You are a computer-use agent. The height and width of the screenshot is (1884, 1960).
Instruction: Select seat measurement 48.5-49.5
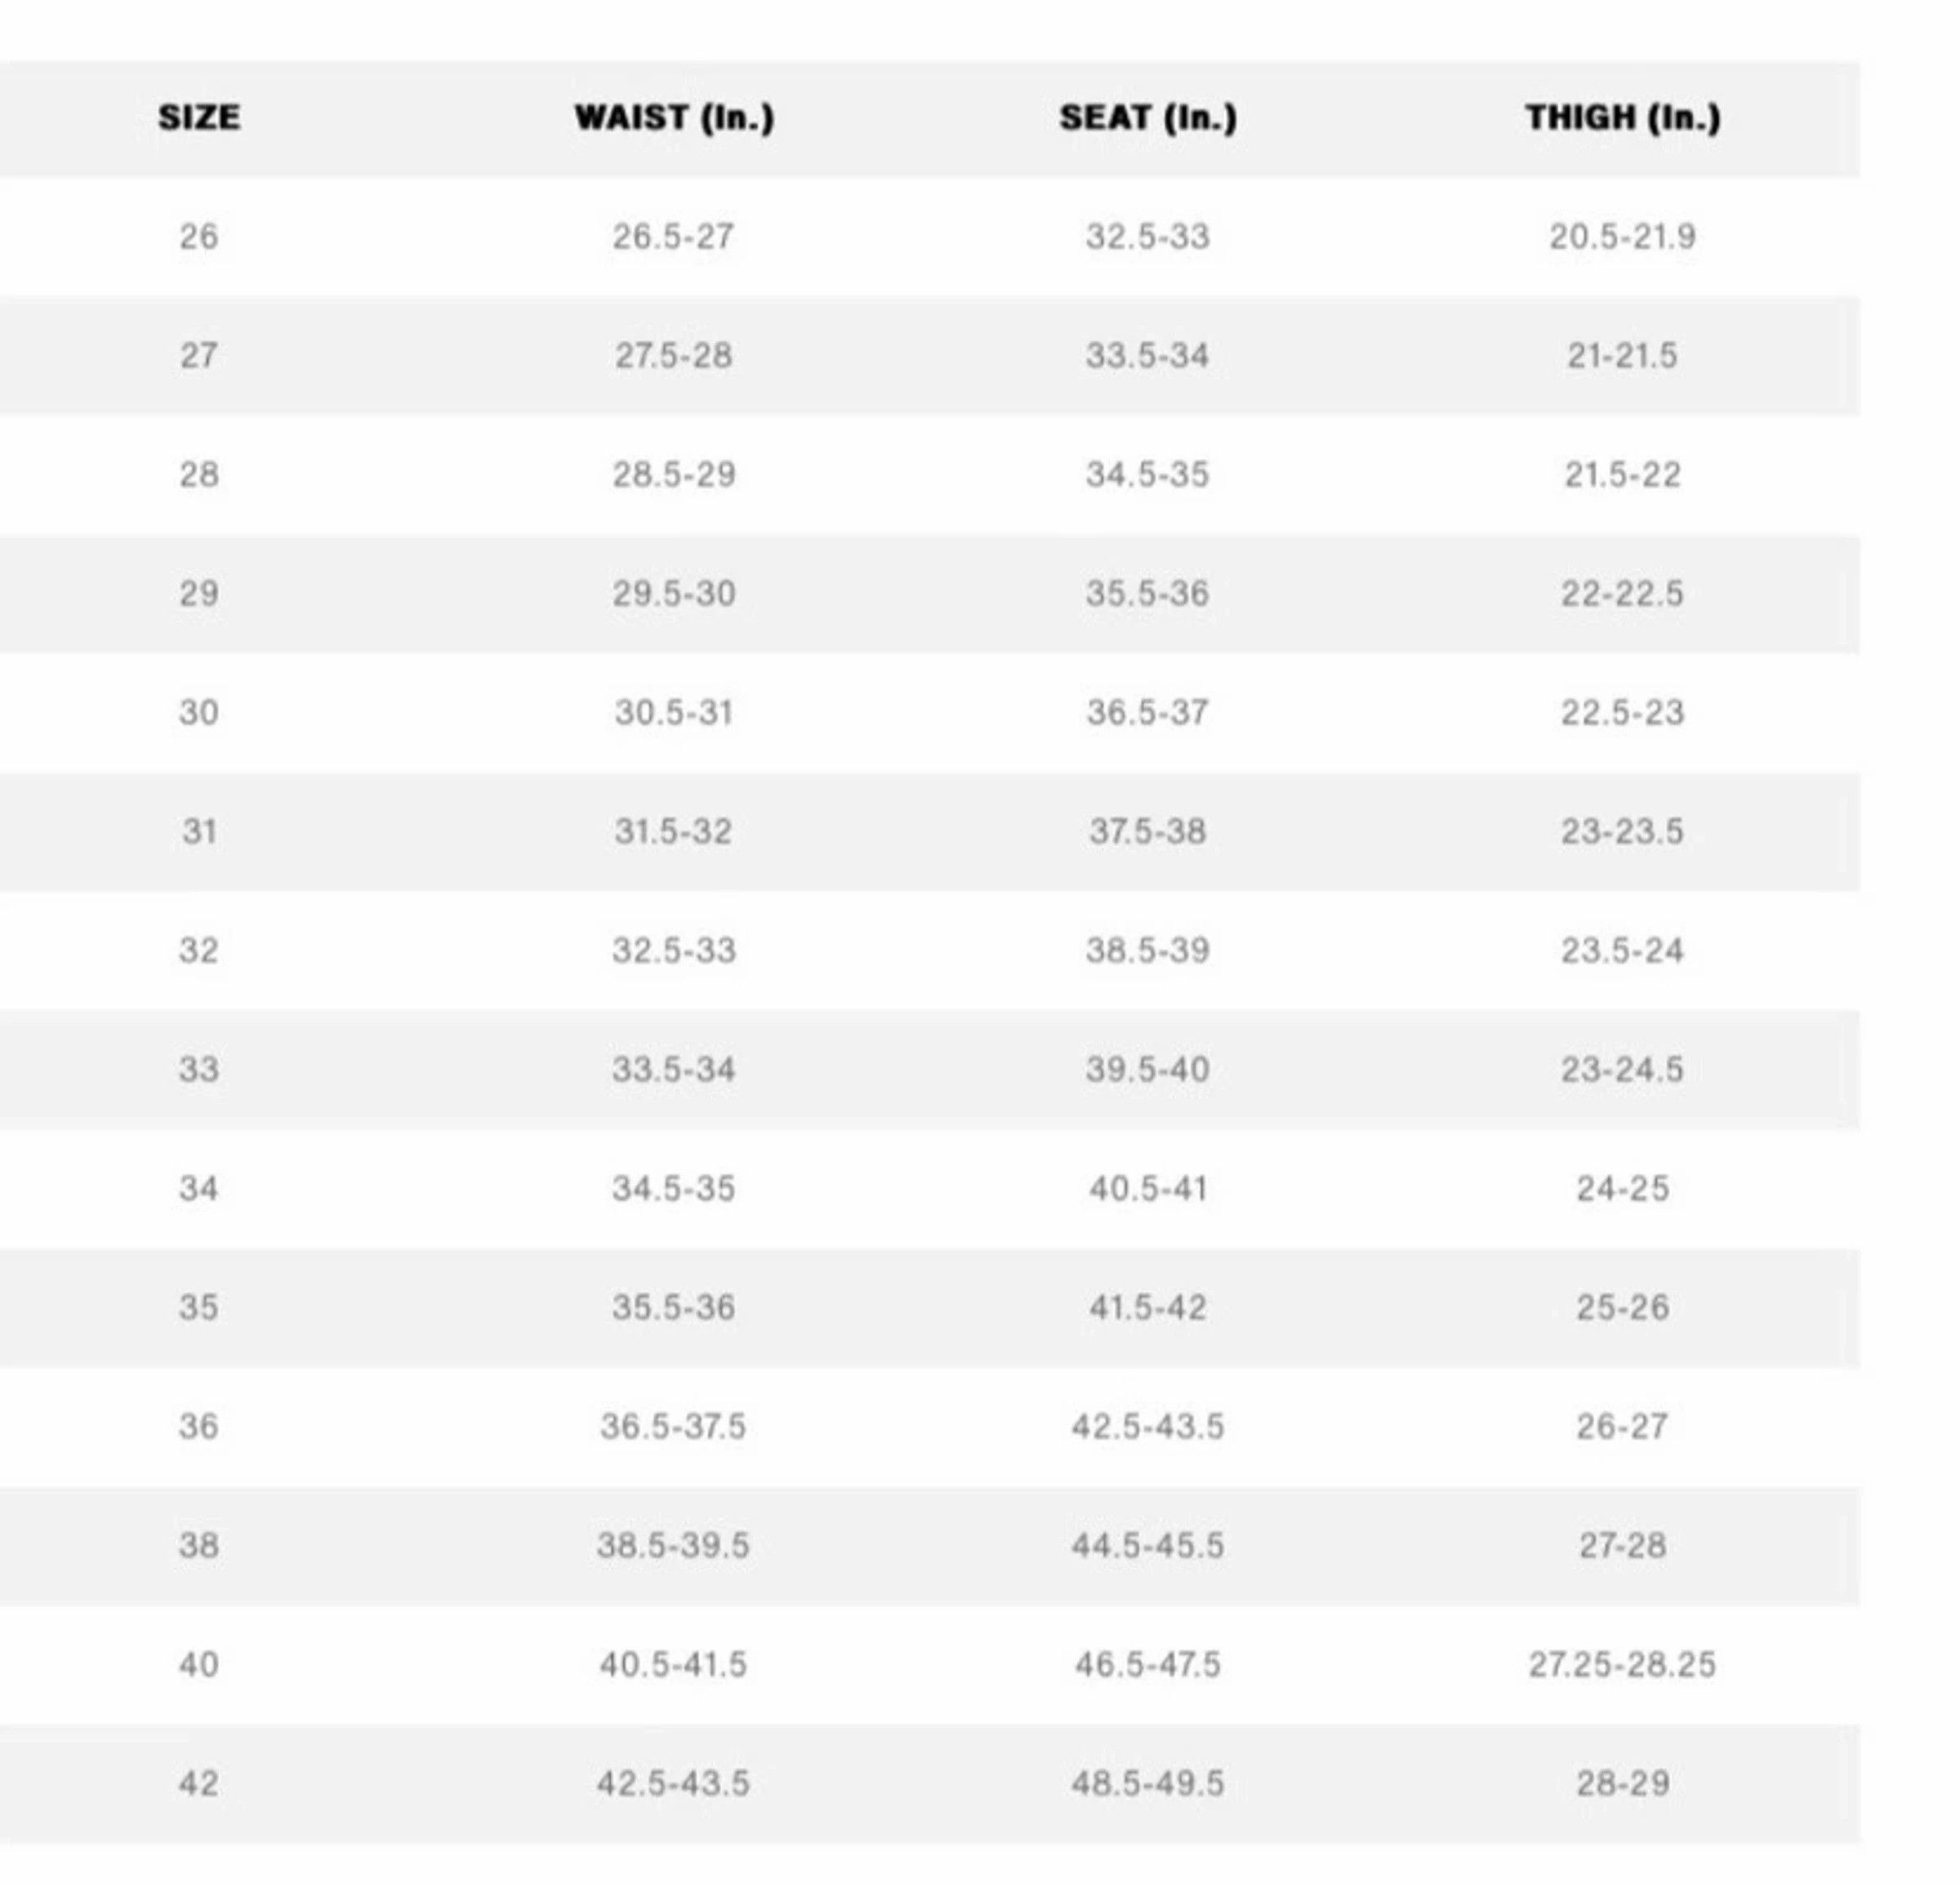click(x=1148, y=1784)
